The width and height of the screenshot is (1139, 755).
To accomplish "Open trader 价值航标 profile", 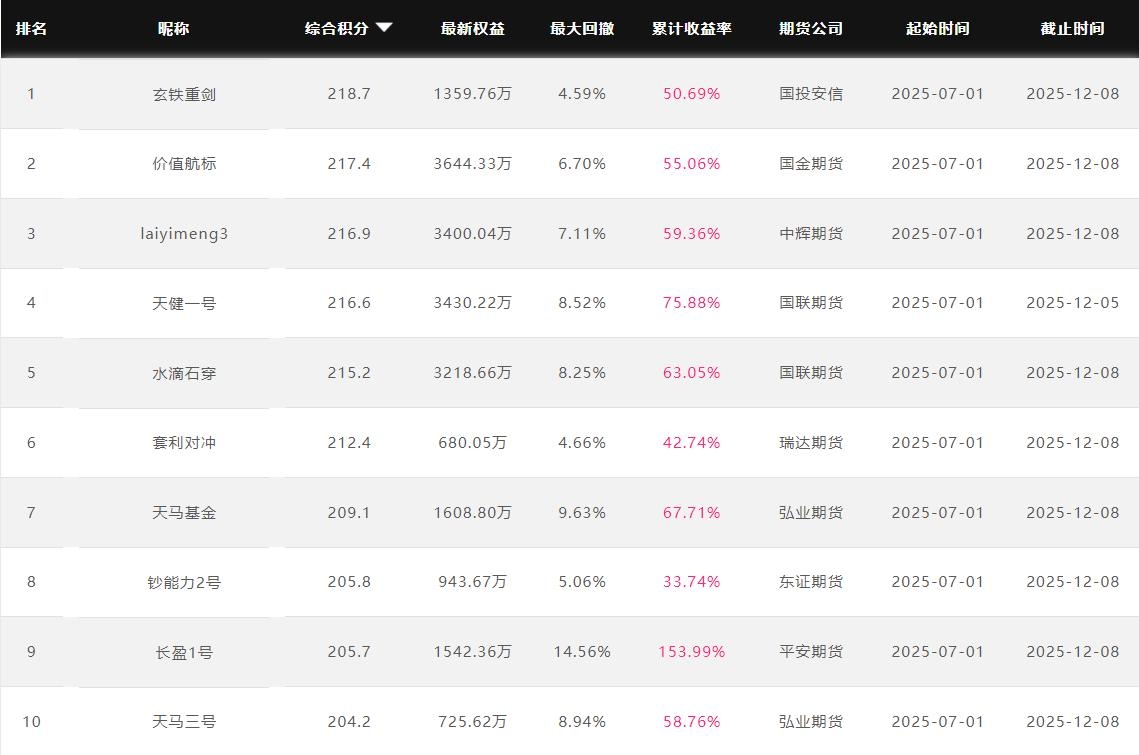I will [184, 164].
